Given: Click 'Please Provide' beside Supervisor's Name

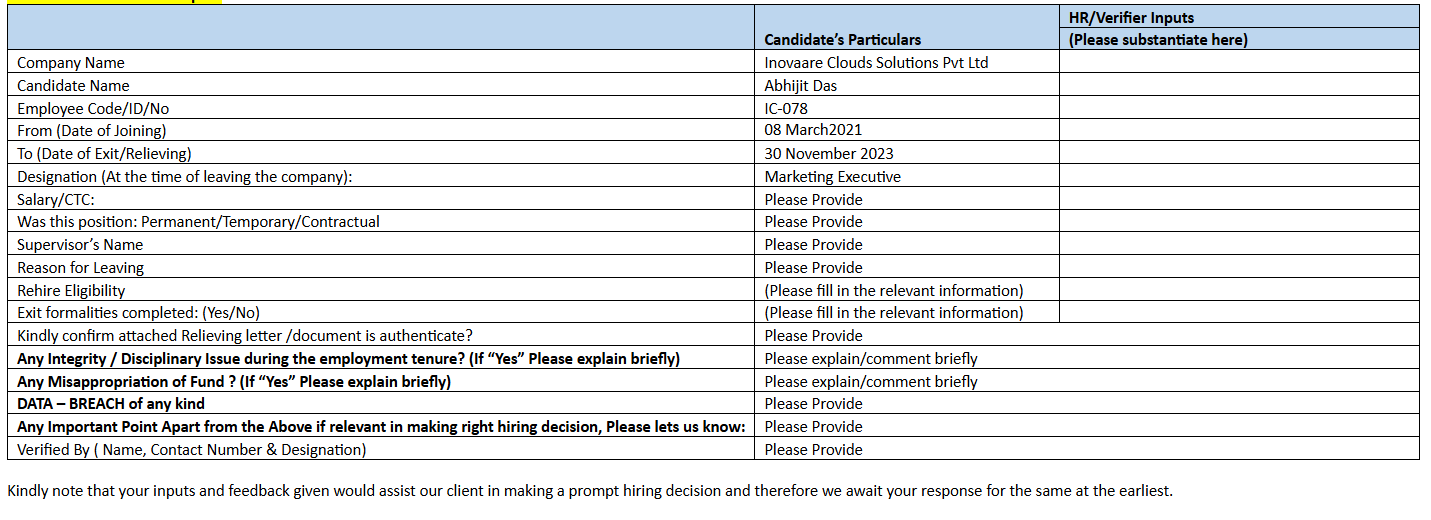Looking at the screenshot, I should click(x=813, y=245).
